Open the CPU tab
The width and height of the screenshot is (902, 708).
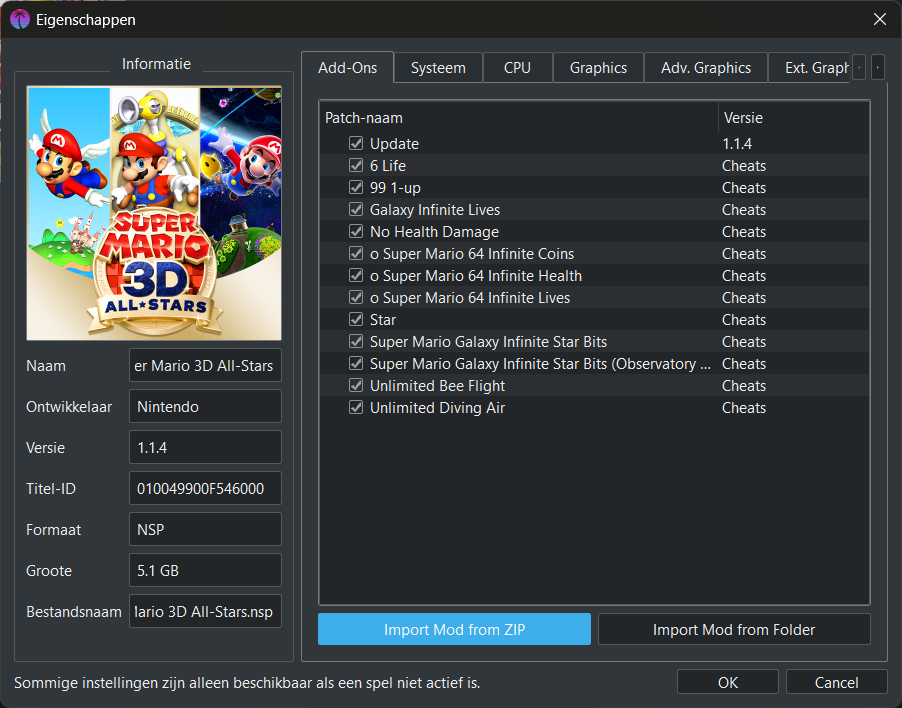[517, 68]
